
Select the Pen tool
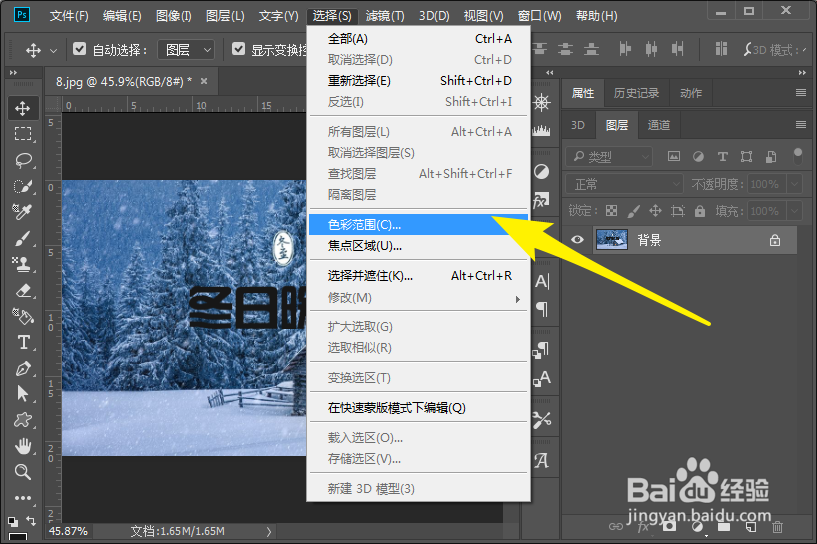[x=22, y=368]
